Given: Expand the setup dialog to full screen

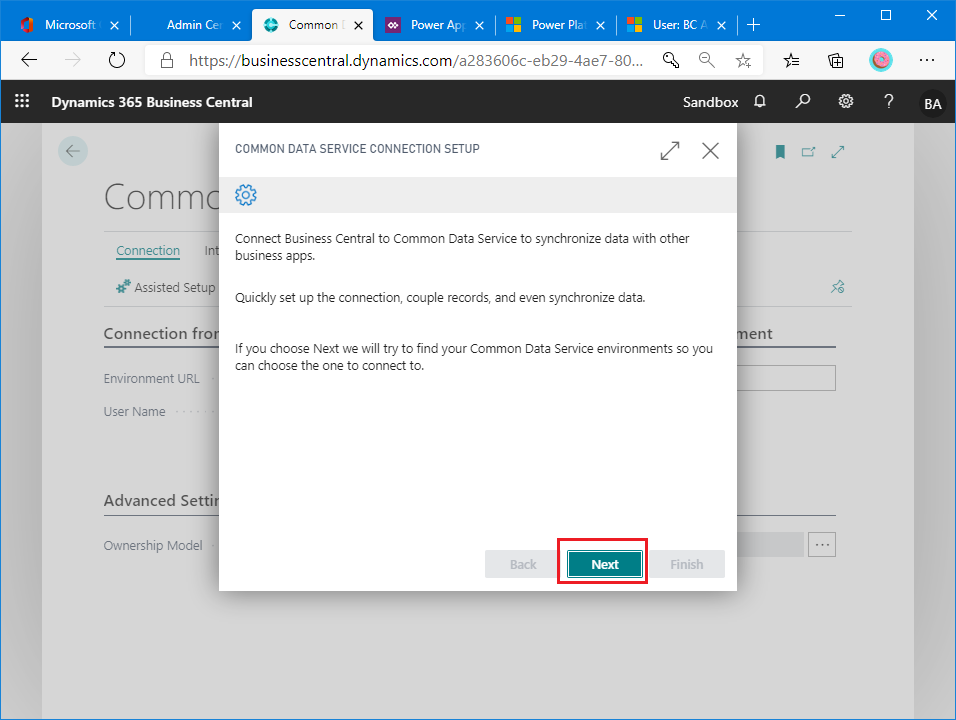Looking at the screenshot, I should (x=669, y=151).
